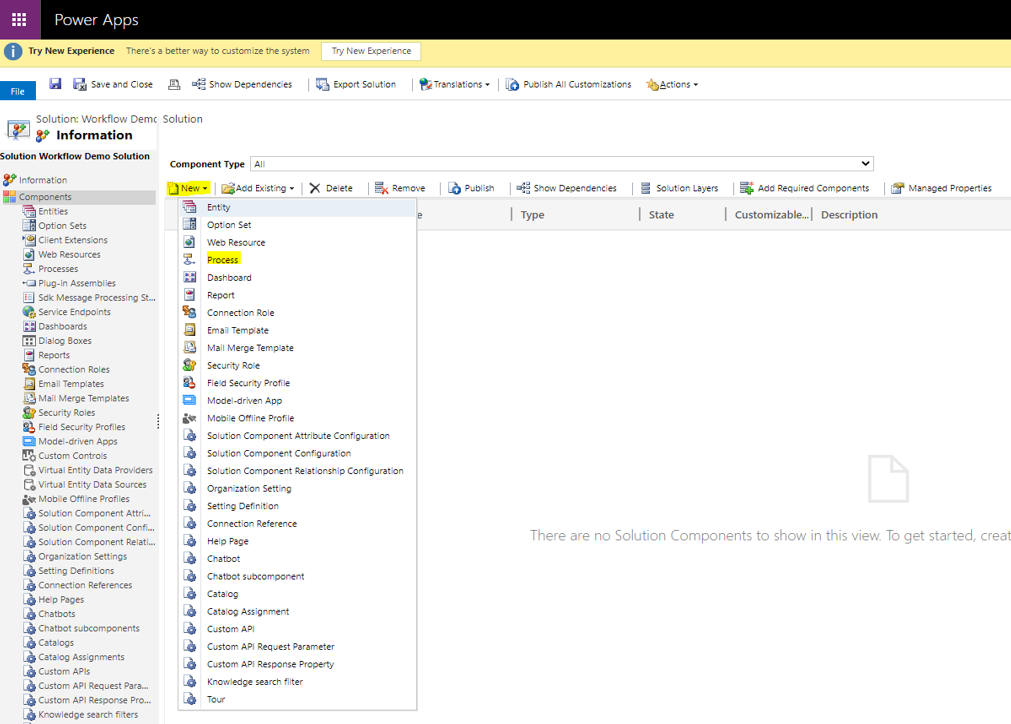Select the Save icon in the toolbar
Viewport: 1011px width, 724px height.
tap(55, 84)
